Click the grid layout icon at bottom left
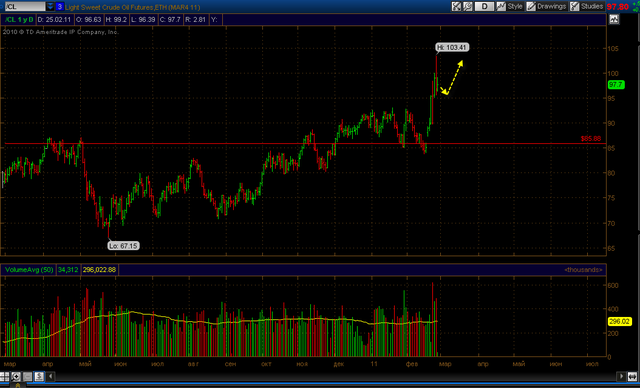Screen dimensions: 640x388 pyautogui.click(x=4, y=377)
